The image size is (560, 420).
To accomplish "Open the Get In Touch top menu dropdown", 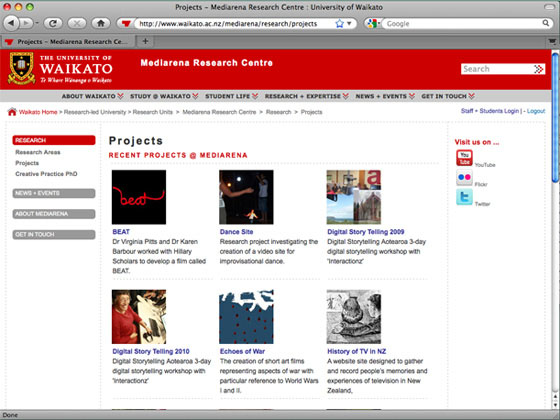I will coord(448,96).
